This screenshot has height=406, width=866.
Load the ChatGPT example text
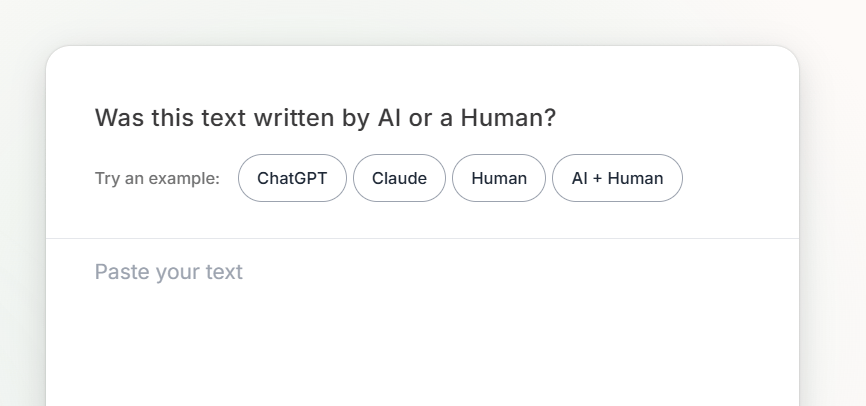[292, 178]
